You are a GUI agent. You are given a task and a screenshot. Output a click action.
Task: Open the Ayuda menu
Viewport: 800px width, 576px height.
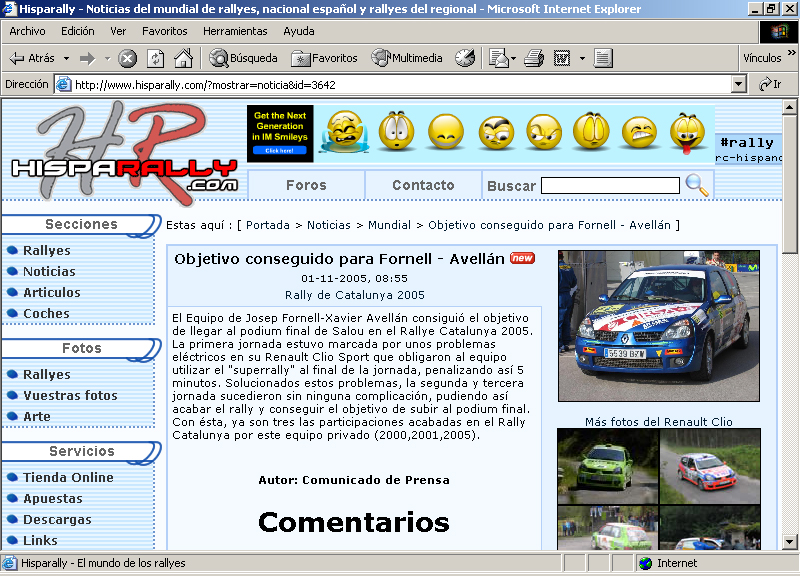point(298,31)
